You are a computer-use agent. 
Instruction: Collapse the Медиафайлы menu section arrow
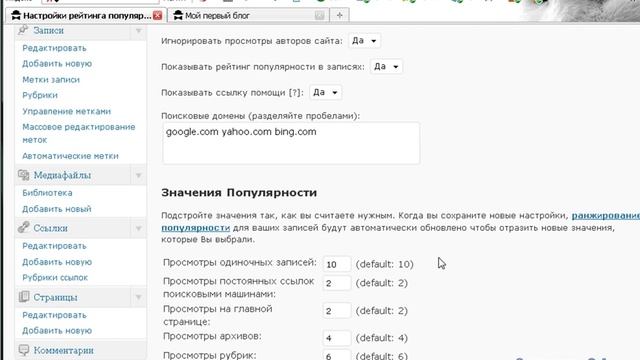pyautogui.click(x=138, y=176)
